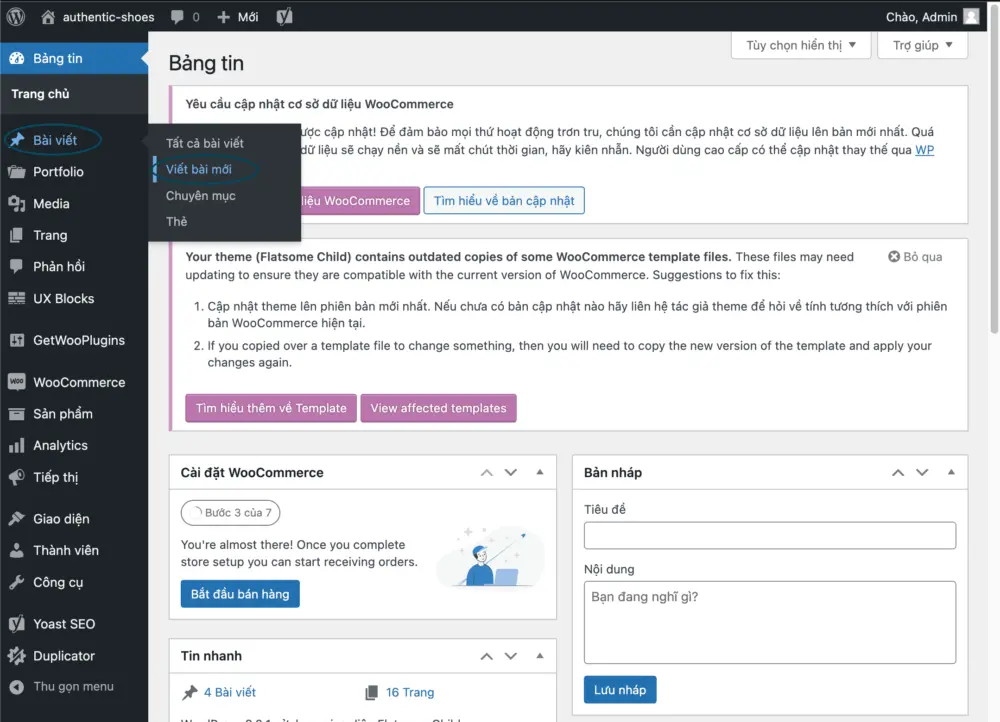Collapse the Cài đặt WooCommerce panel
Screen dimensions: 1000x722
[540, 472]
